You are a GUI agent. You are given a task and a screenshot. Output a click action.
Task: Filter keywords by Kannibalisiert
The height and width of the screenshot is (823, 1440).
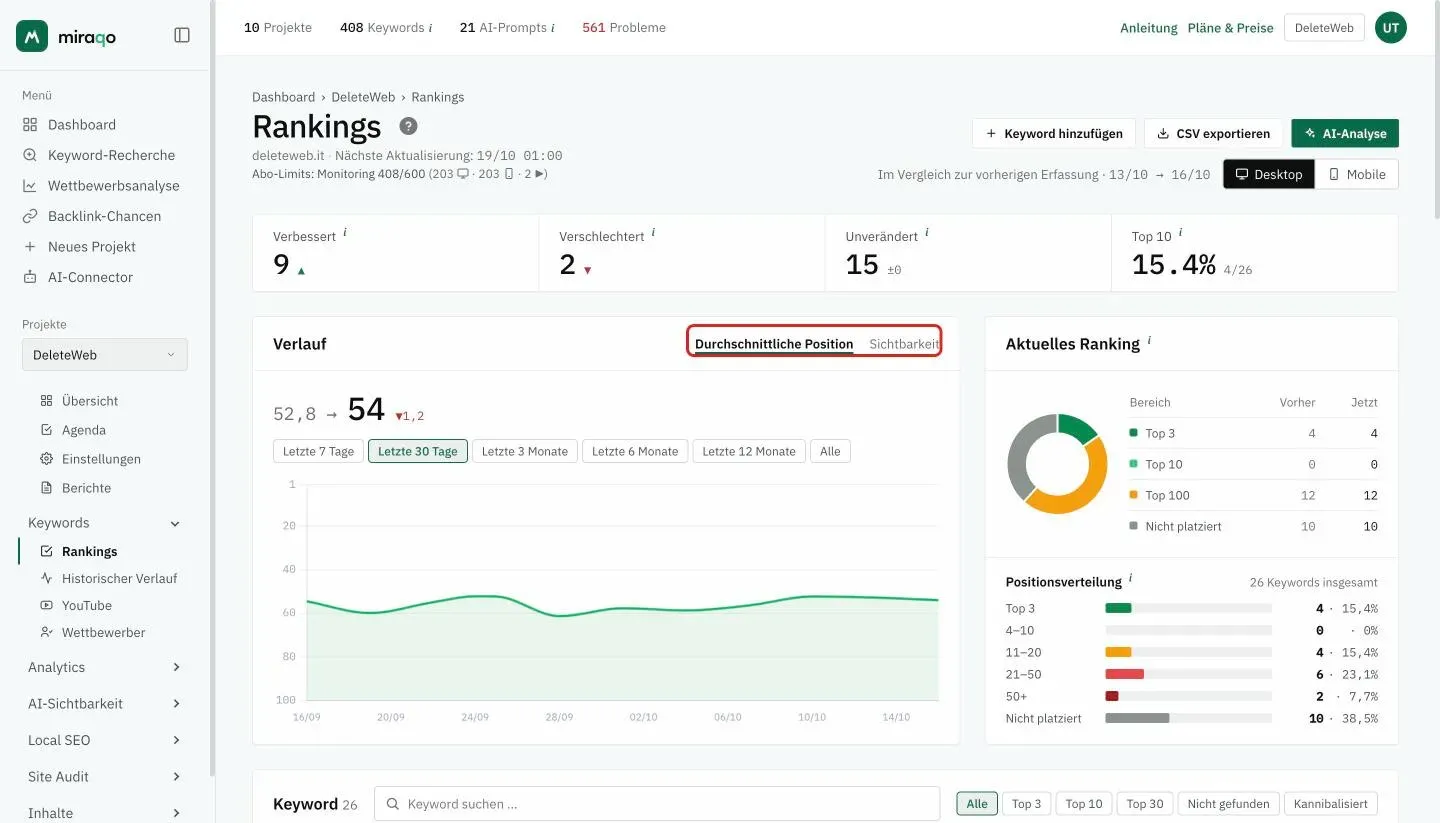point(1331,804)
